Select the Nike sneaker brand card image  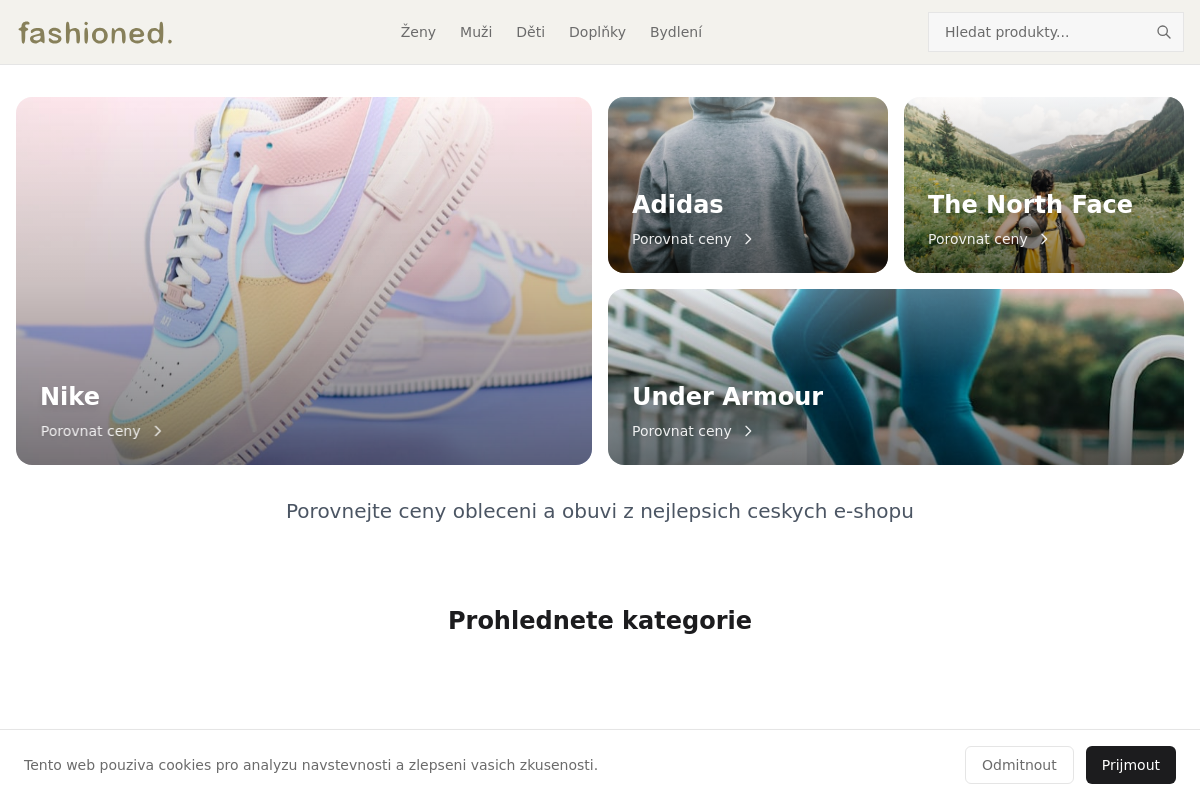tap(304, 281)
